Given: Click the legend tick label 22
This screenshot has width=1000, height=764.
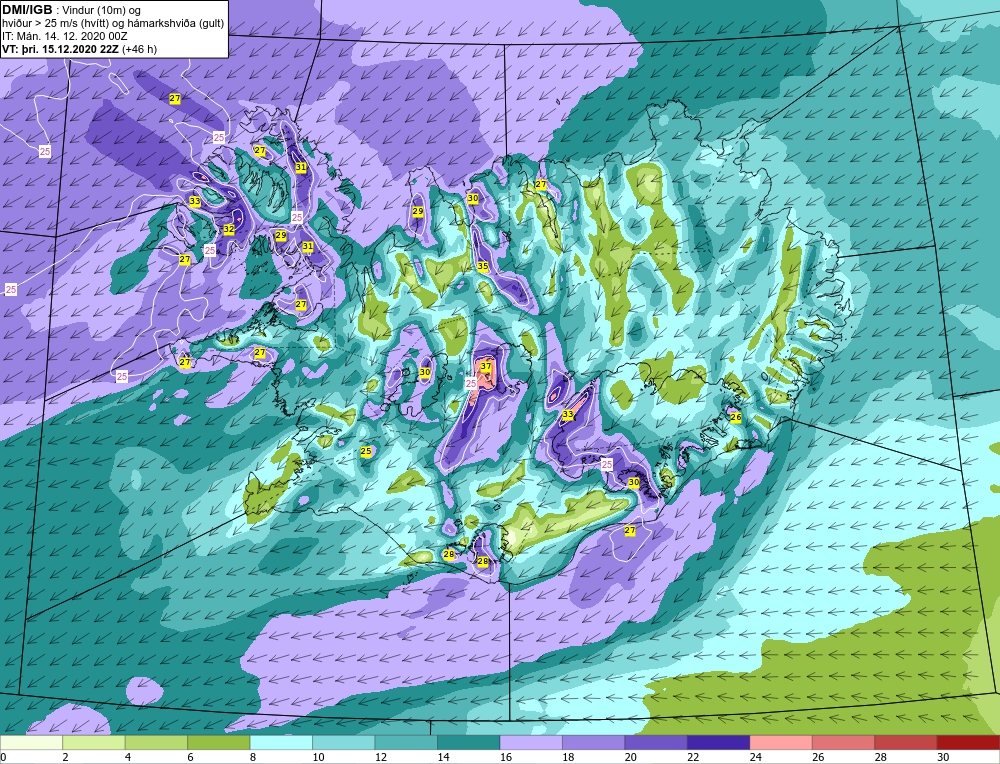Looking at the screenshot, I should [x=693, y=757].
